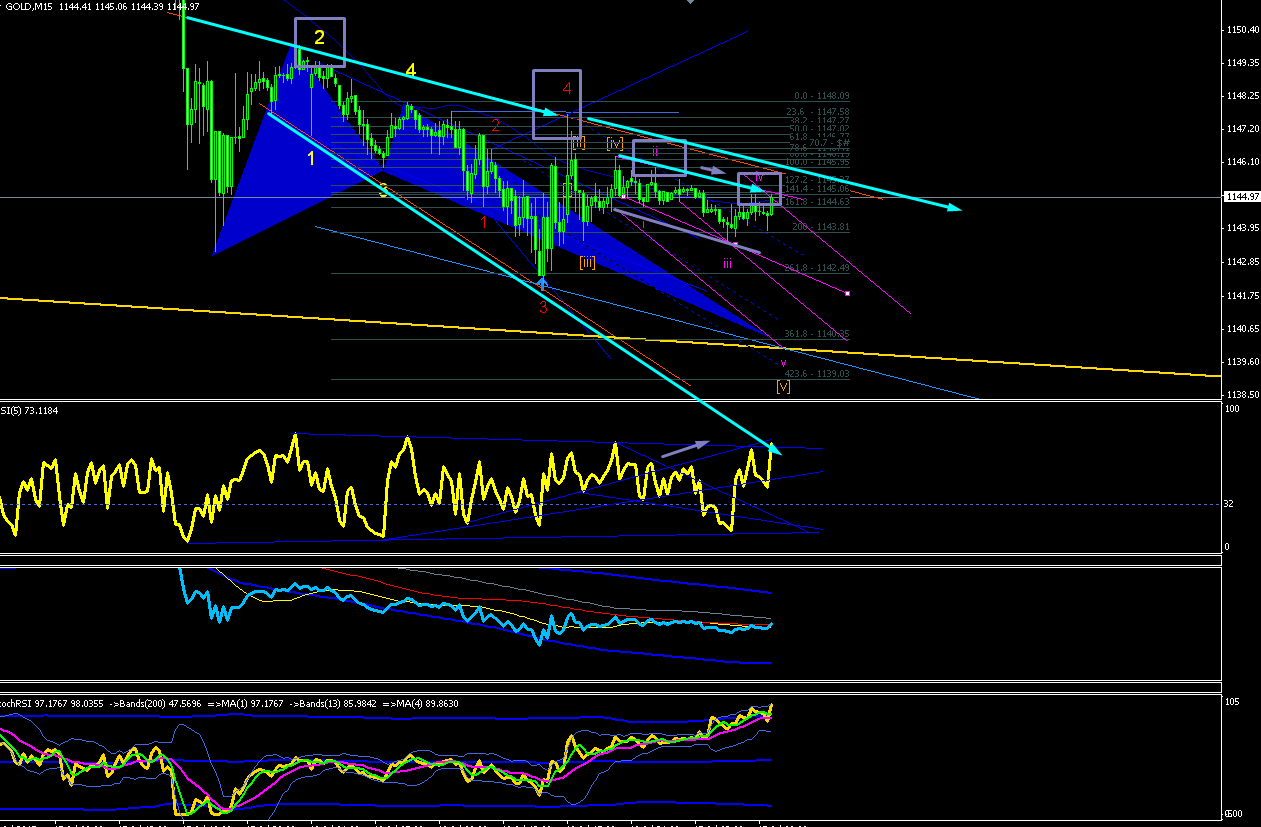Image resolution: width=1261 pixels, height=827 pixels.
Task: Click the red wave label 1
Action: (x=484, y=221)
